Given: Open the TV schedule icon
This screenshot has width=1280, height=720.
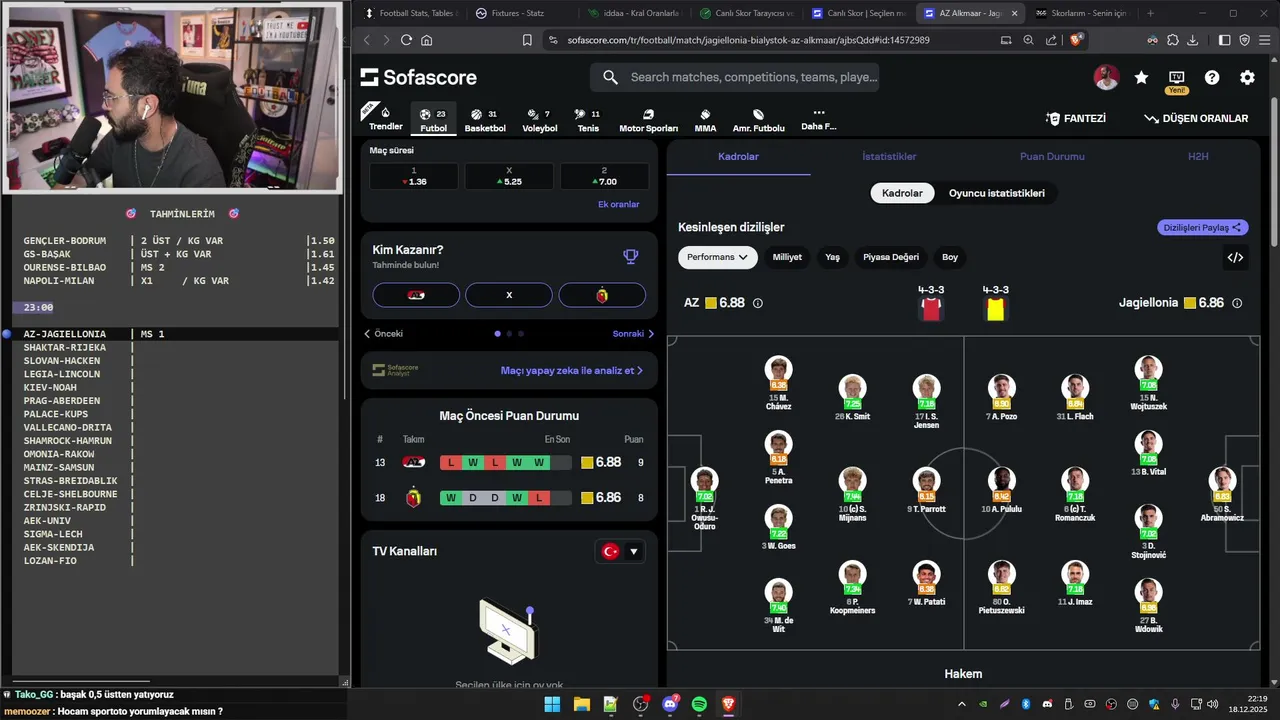Looking at the screenshot, I should tap(1176, 77).
